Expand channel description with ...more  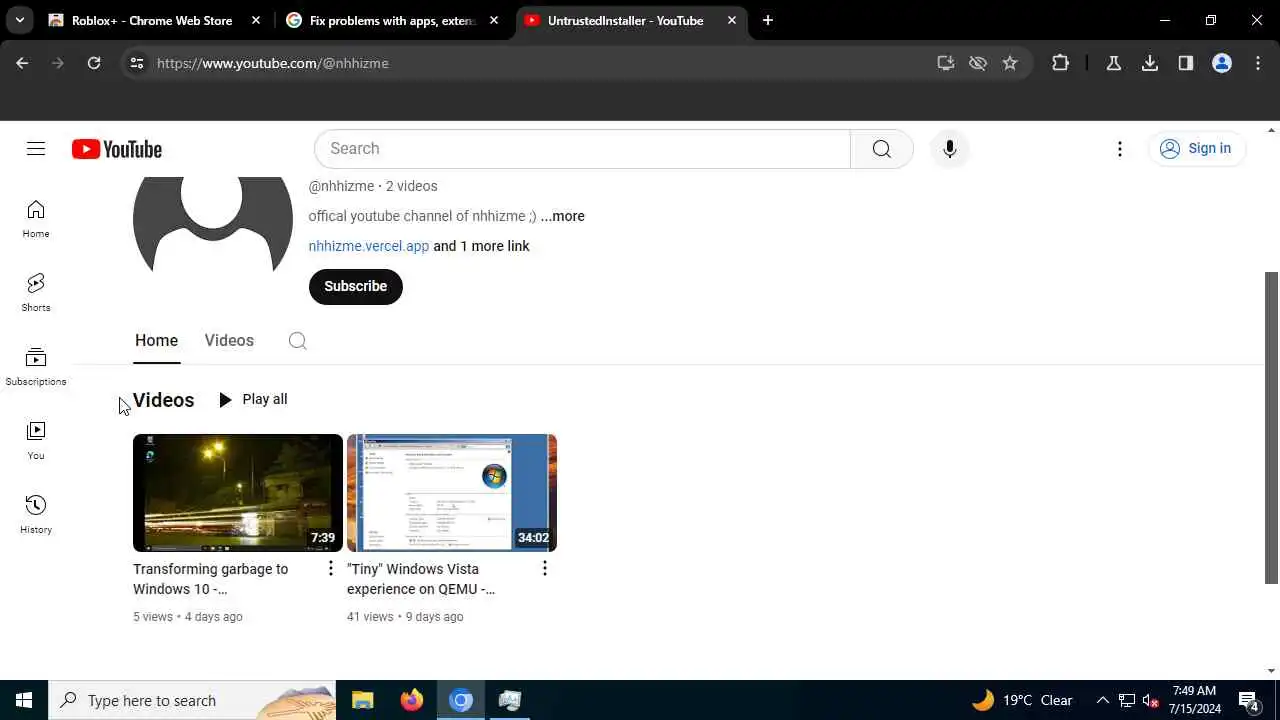563,216
